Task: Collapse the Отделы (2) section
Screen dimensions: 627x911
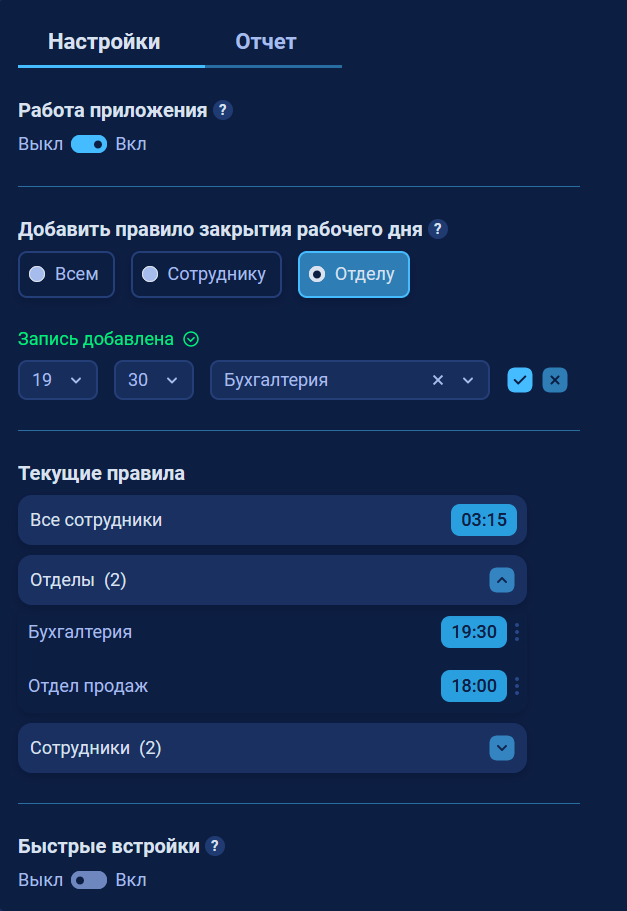Action: (x=501, y=580)
